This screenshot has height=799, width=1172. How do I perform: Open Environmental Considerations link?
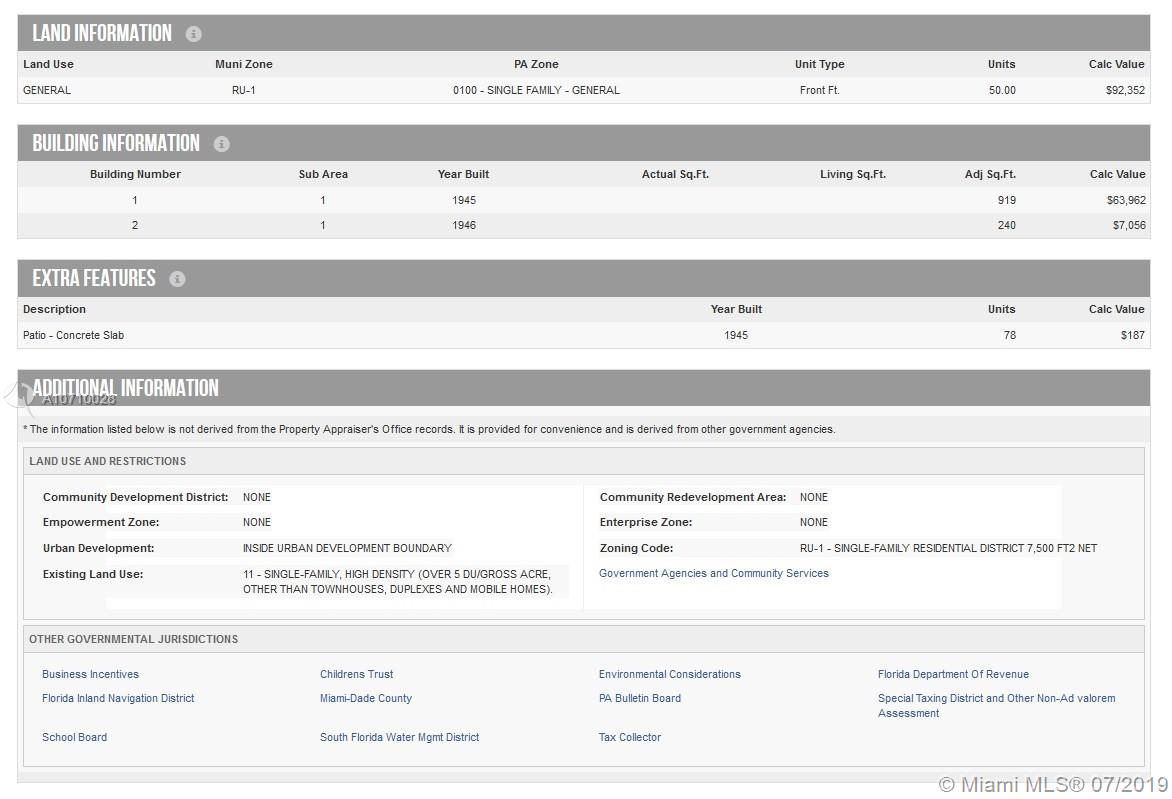669,675
